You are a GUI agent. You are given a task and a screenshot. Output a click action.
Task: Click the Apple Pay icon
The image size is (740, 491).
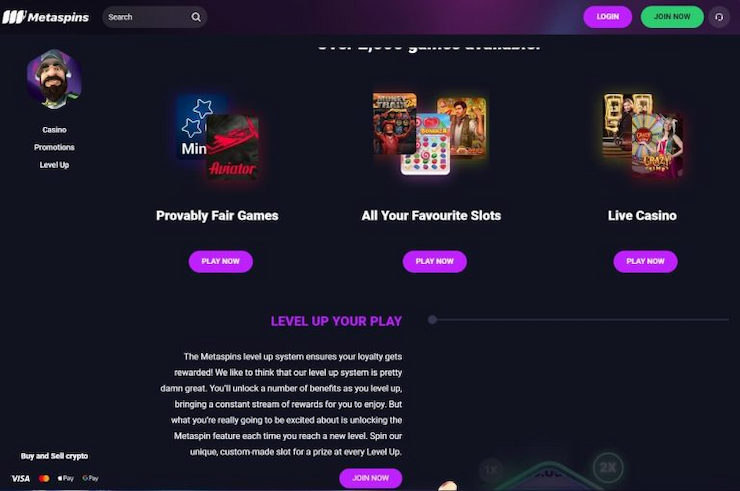(66, 478)
